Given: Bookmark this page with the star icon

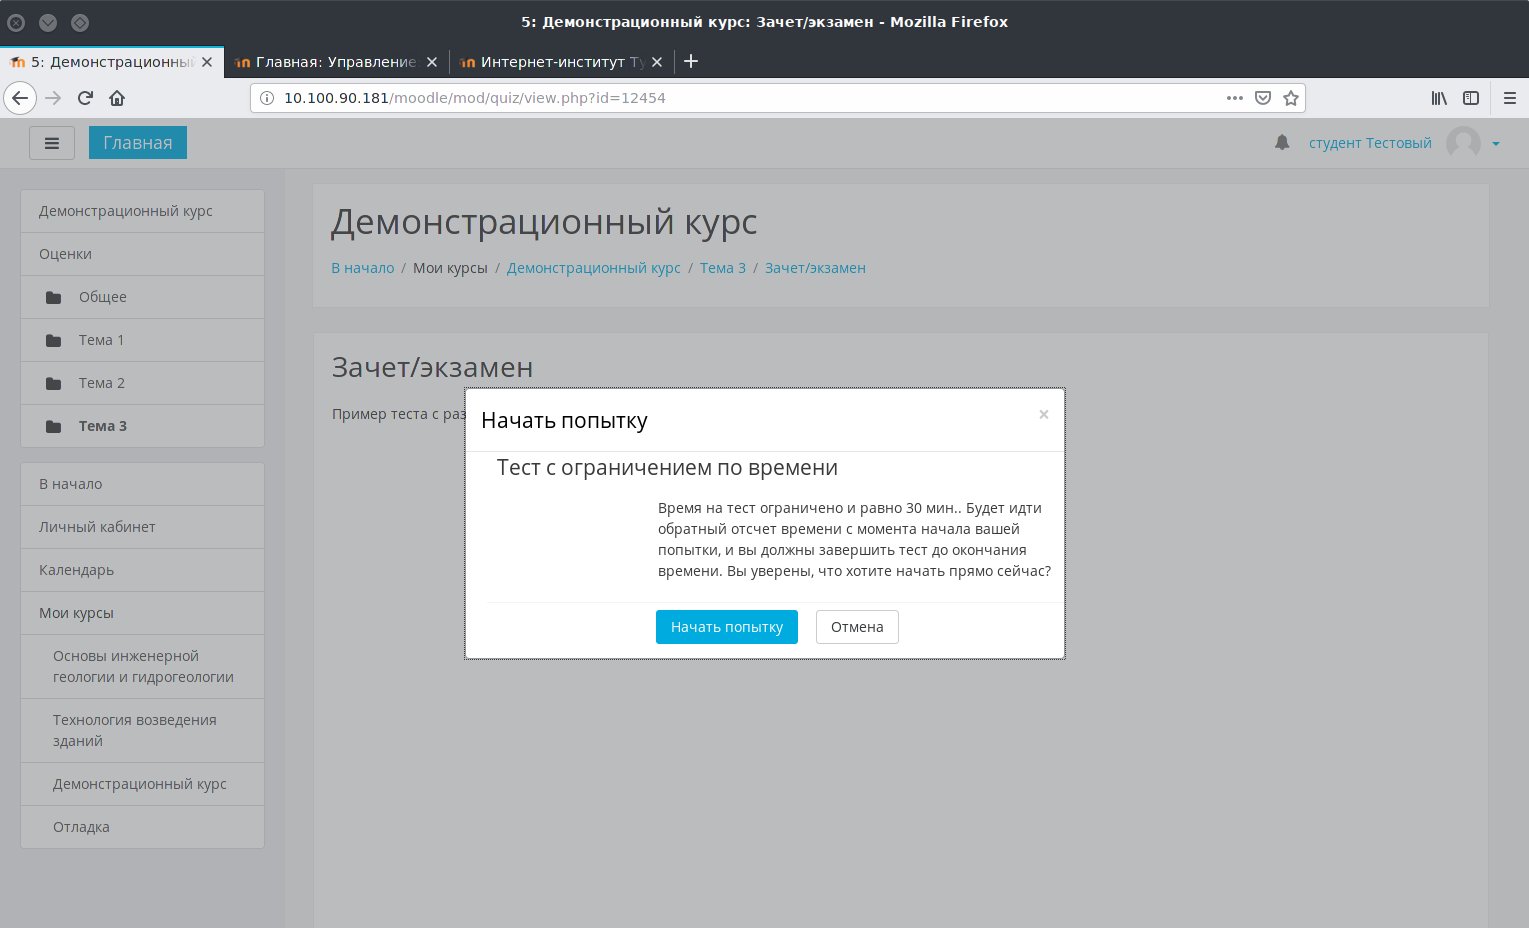Looking at the screenshot, I should (x=1291, y=98).
